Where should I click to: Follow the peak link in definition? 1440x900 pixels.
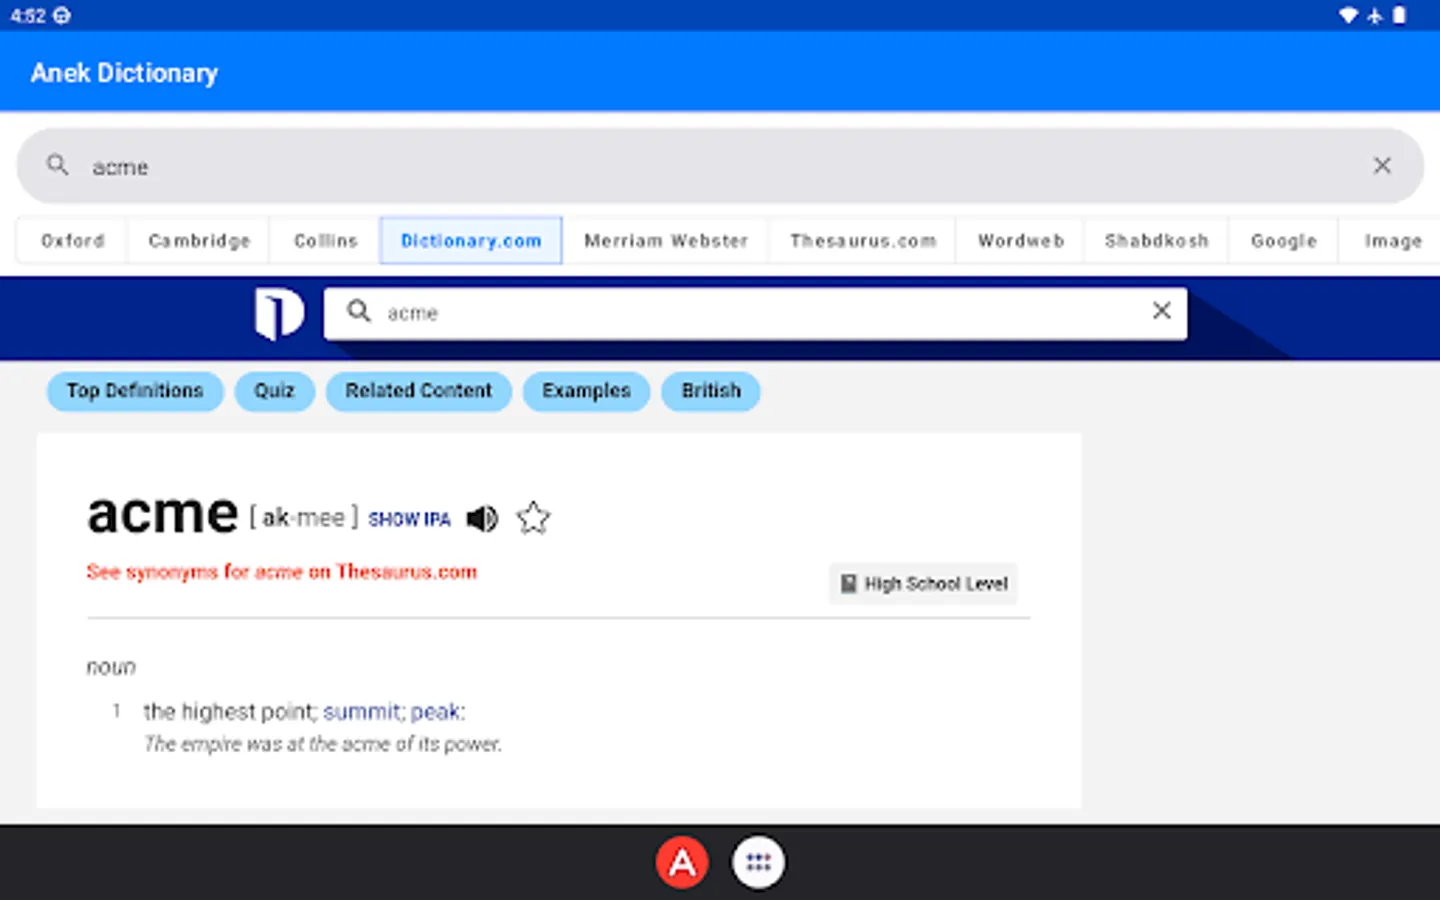pos(435,712)
